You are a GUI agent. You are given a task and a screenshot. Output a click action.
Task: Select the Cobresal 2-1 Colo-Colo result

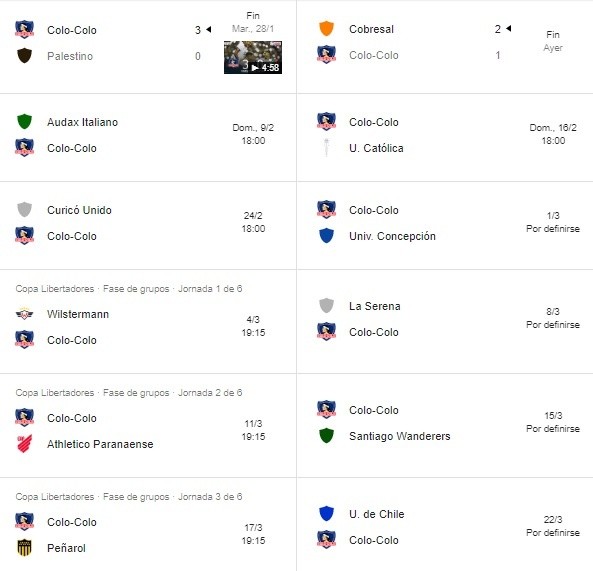pyautogui.click(x=445, y=47)
